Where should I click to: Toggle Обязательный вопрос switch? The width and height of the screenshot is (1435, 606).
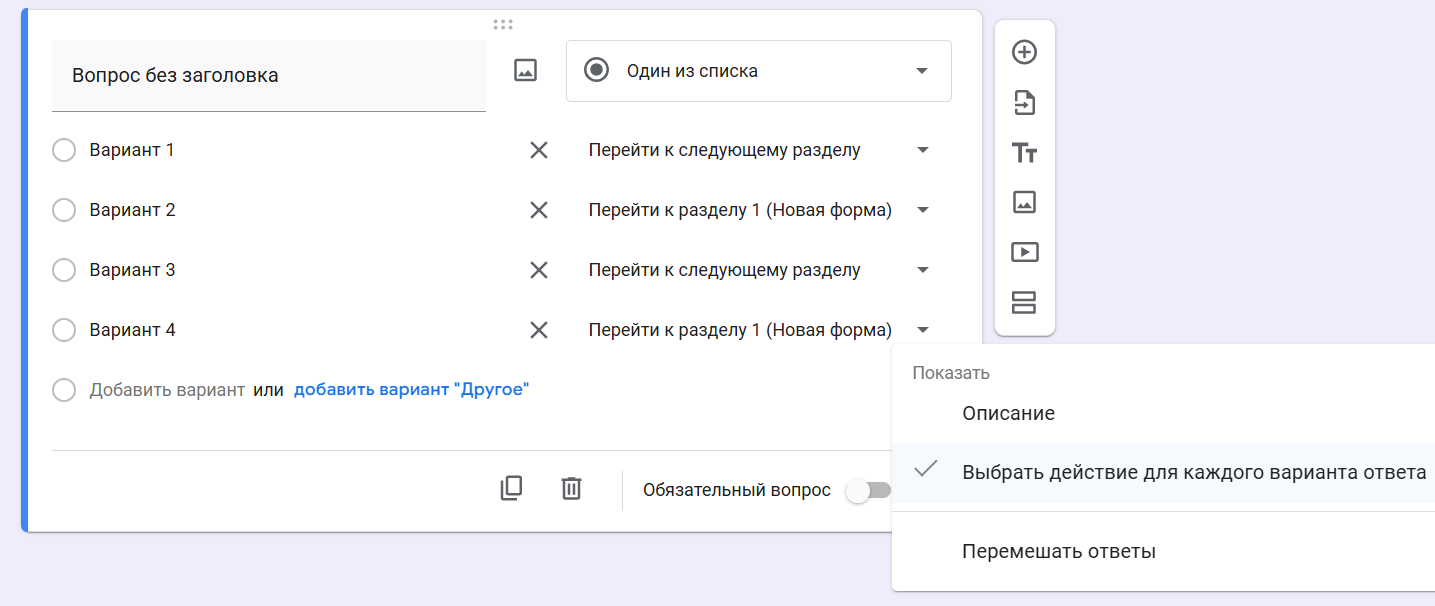(867, 491)
